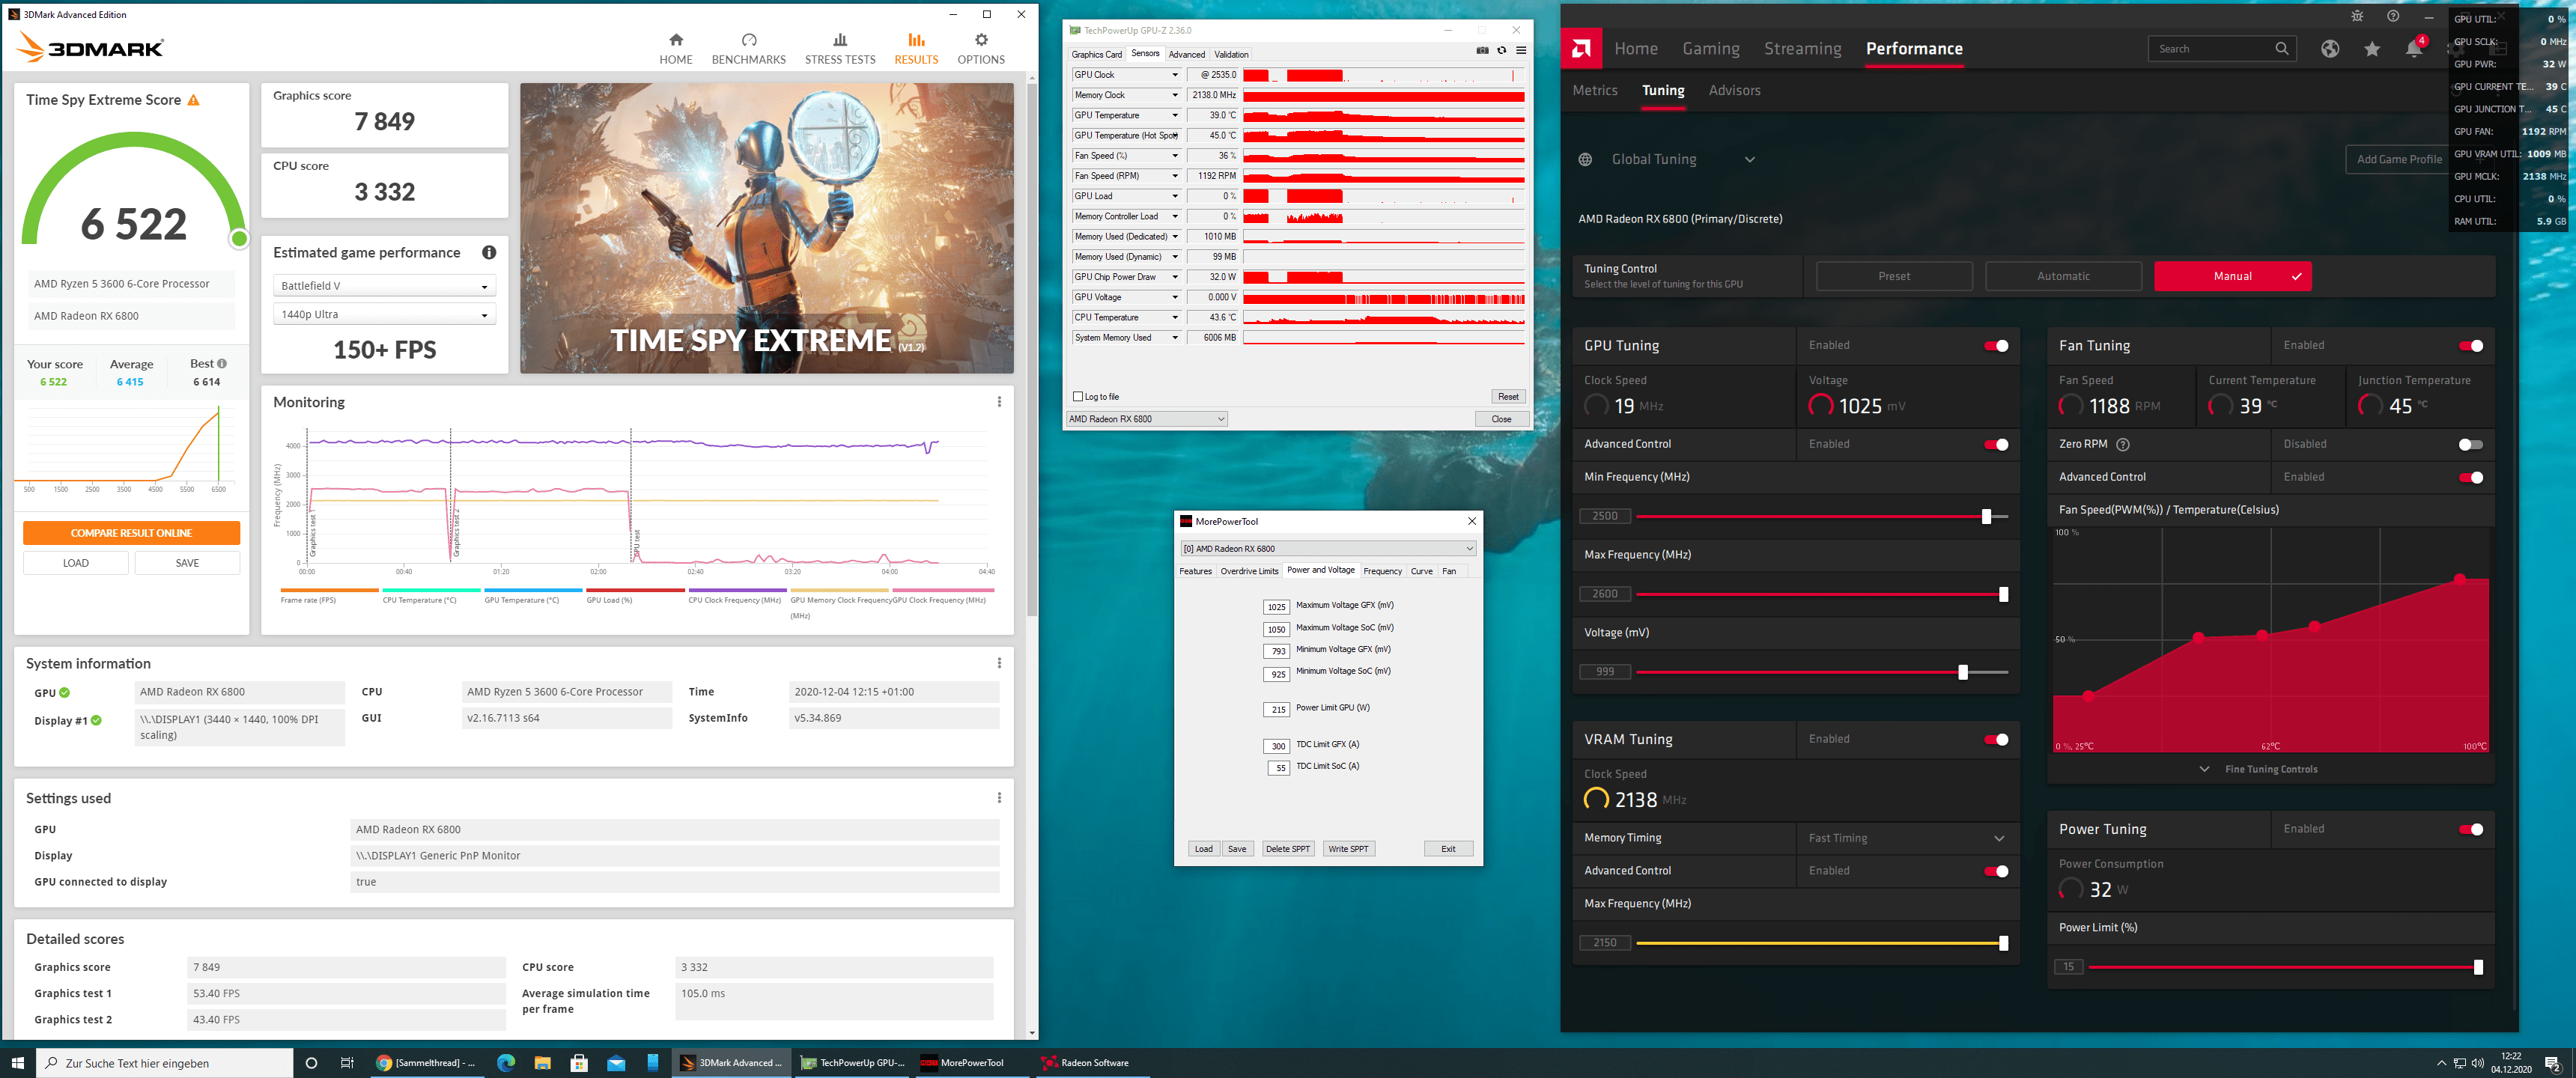This screenshot has width=2576, height=1078.
Task: Click the Time Spy Extreme warning triangle
Action: pyautogui.click(x=194, y=100)
